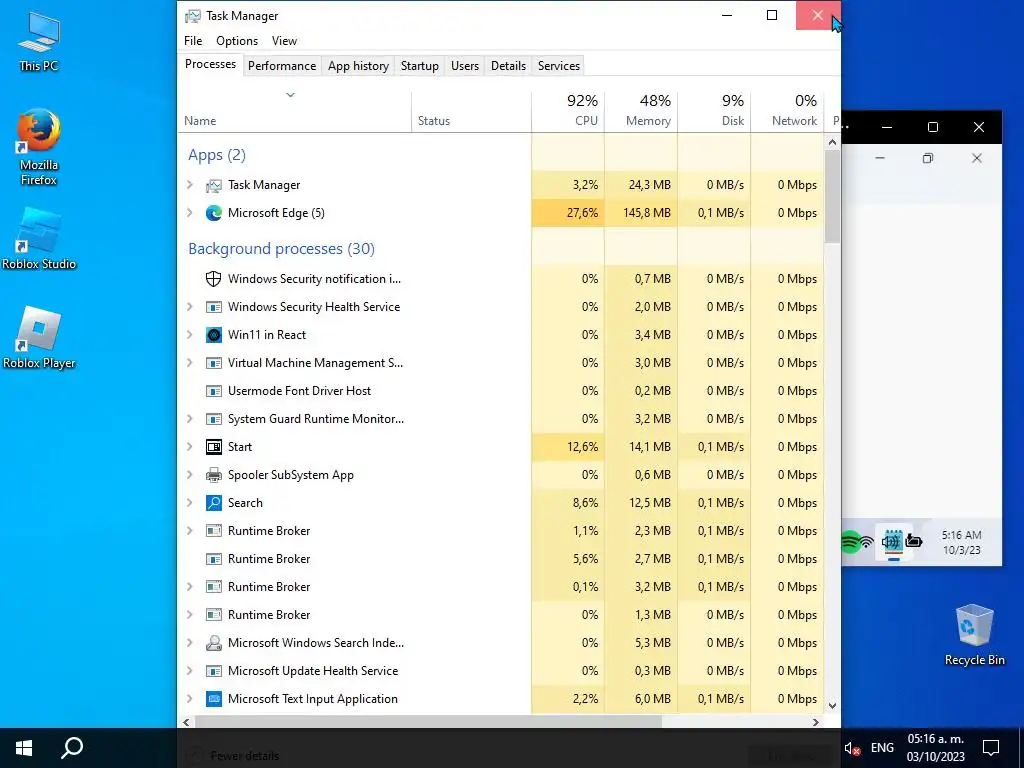Click the Microsoft Edge process icon

coord(214,213)
